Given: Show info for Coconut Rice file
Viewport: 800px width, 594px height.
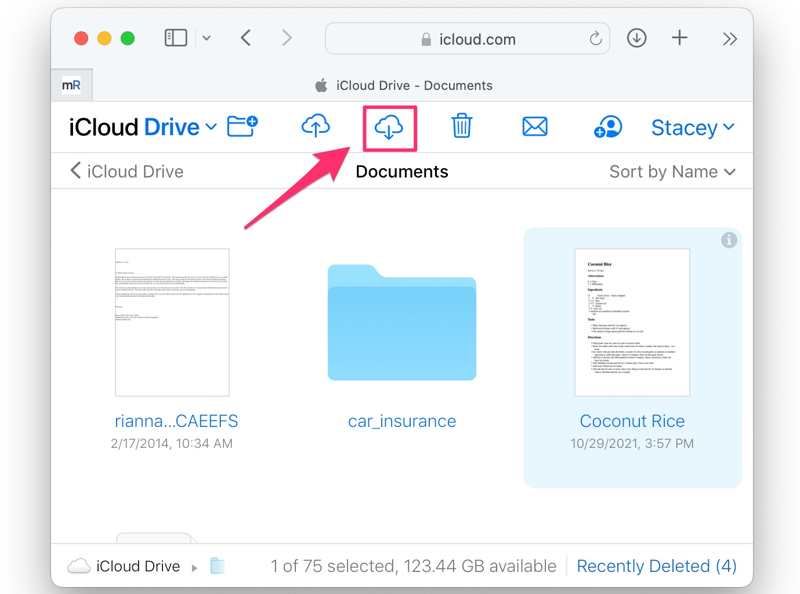Looking at the screenshot, I should coord(729,240).
